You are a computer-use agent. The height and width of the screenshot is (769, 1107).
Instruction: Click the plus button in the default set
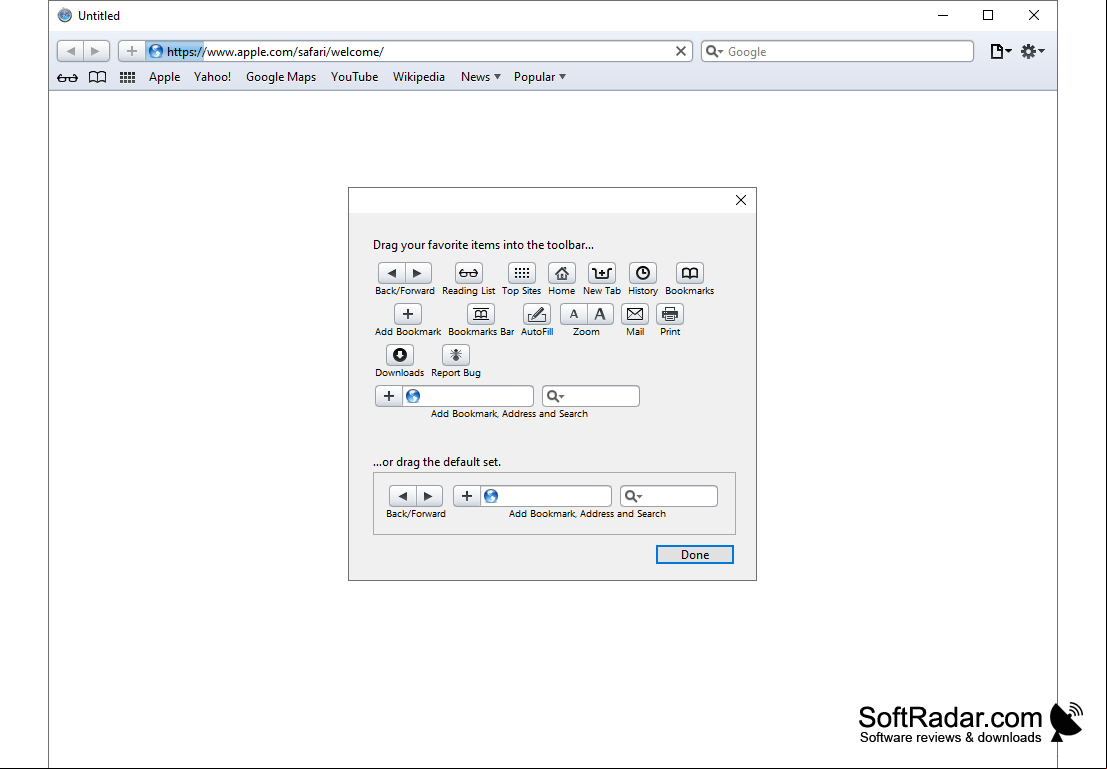(467, 496)
